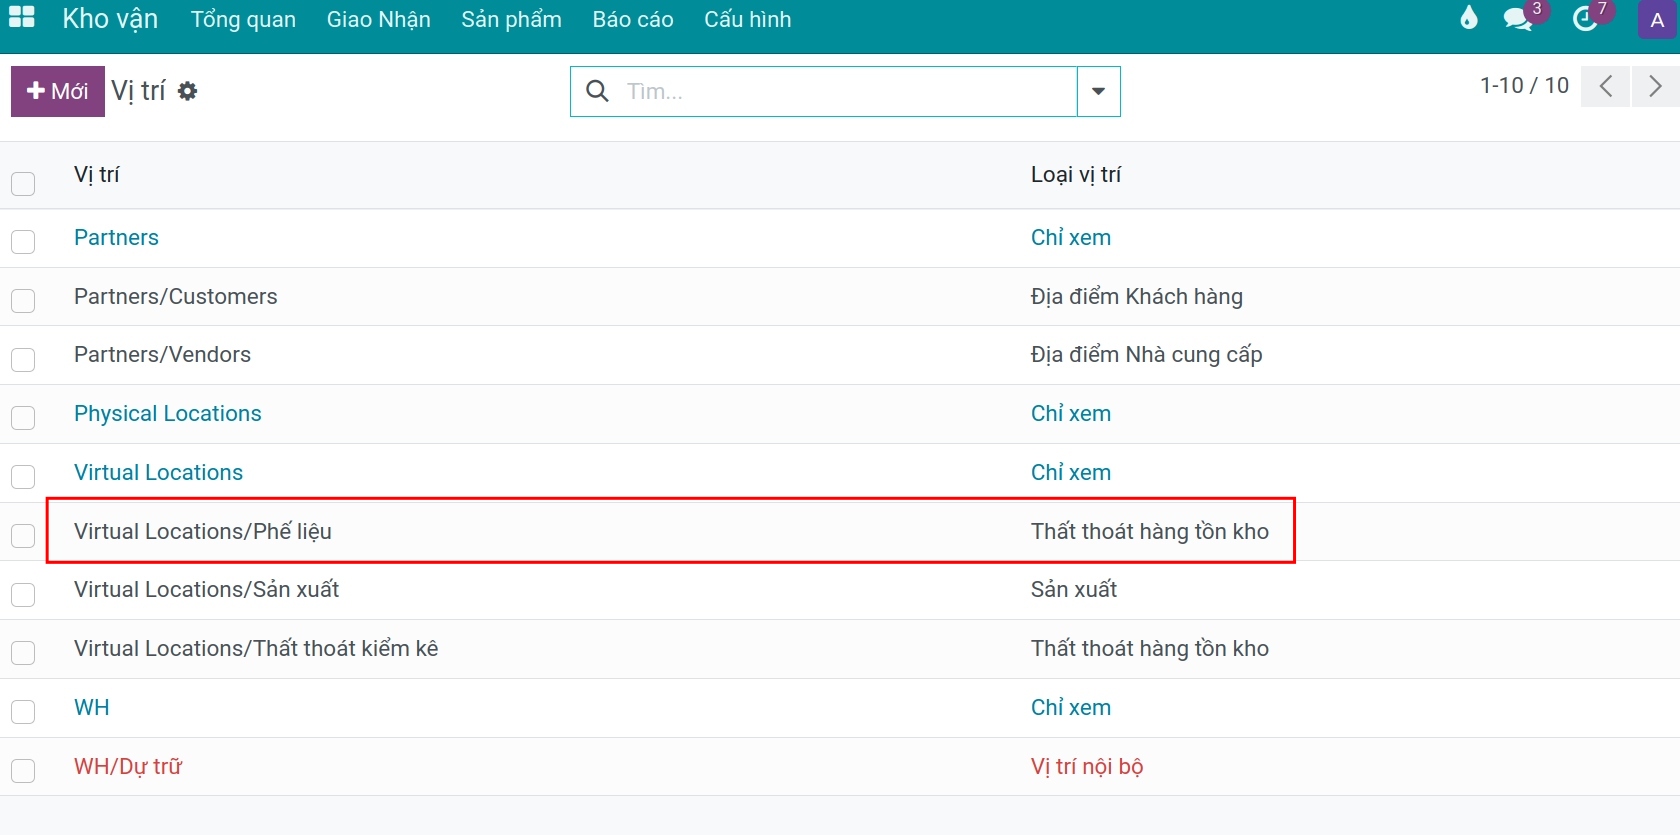Viewport: 1680px width, 835px height.
Task: Go to the previous page arrow
Action: click(1605, 86)
